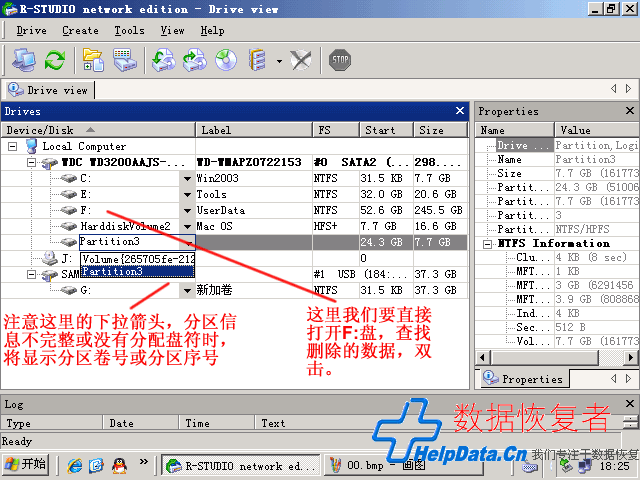
Task: Sort by FS column header
Action: point(336,130)
